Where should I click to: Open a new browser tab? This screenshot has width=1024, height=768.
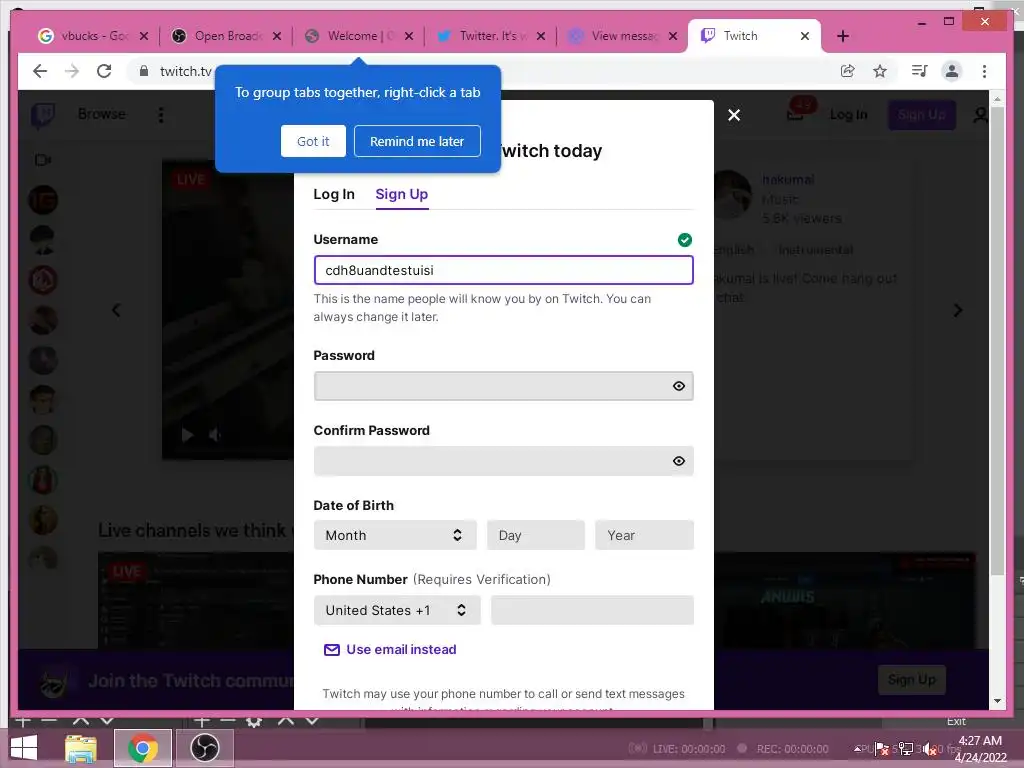[842, 36]
